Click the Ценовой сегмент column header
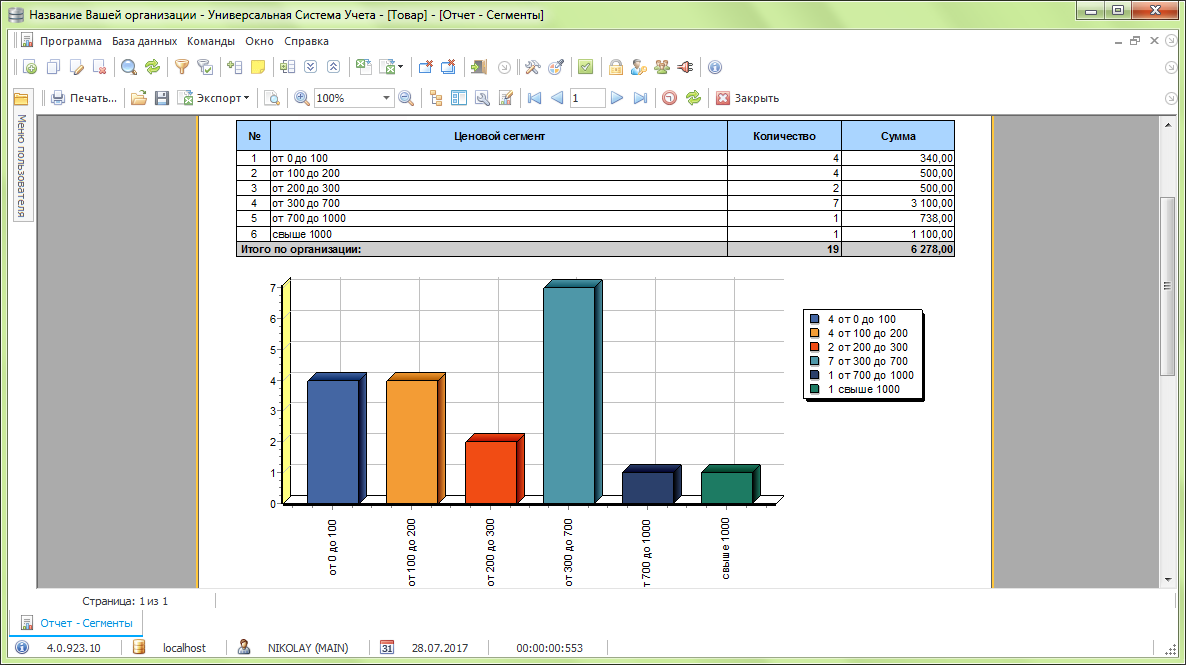 click(x=499, y=136)
